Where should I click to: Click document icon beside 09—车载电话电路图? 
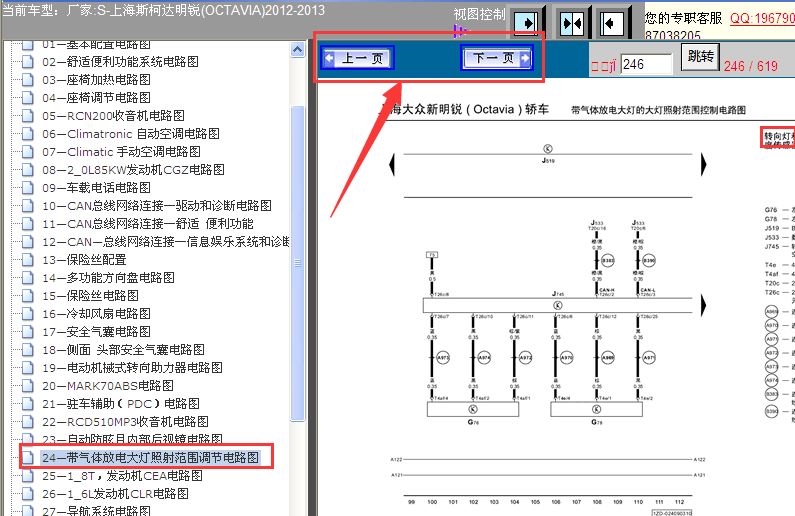coord(28,188)
